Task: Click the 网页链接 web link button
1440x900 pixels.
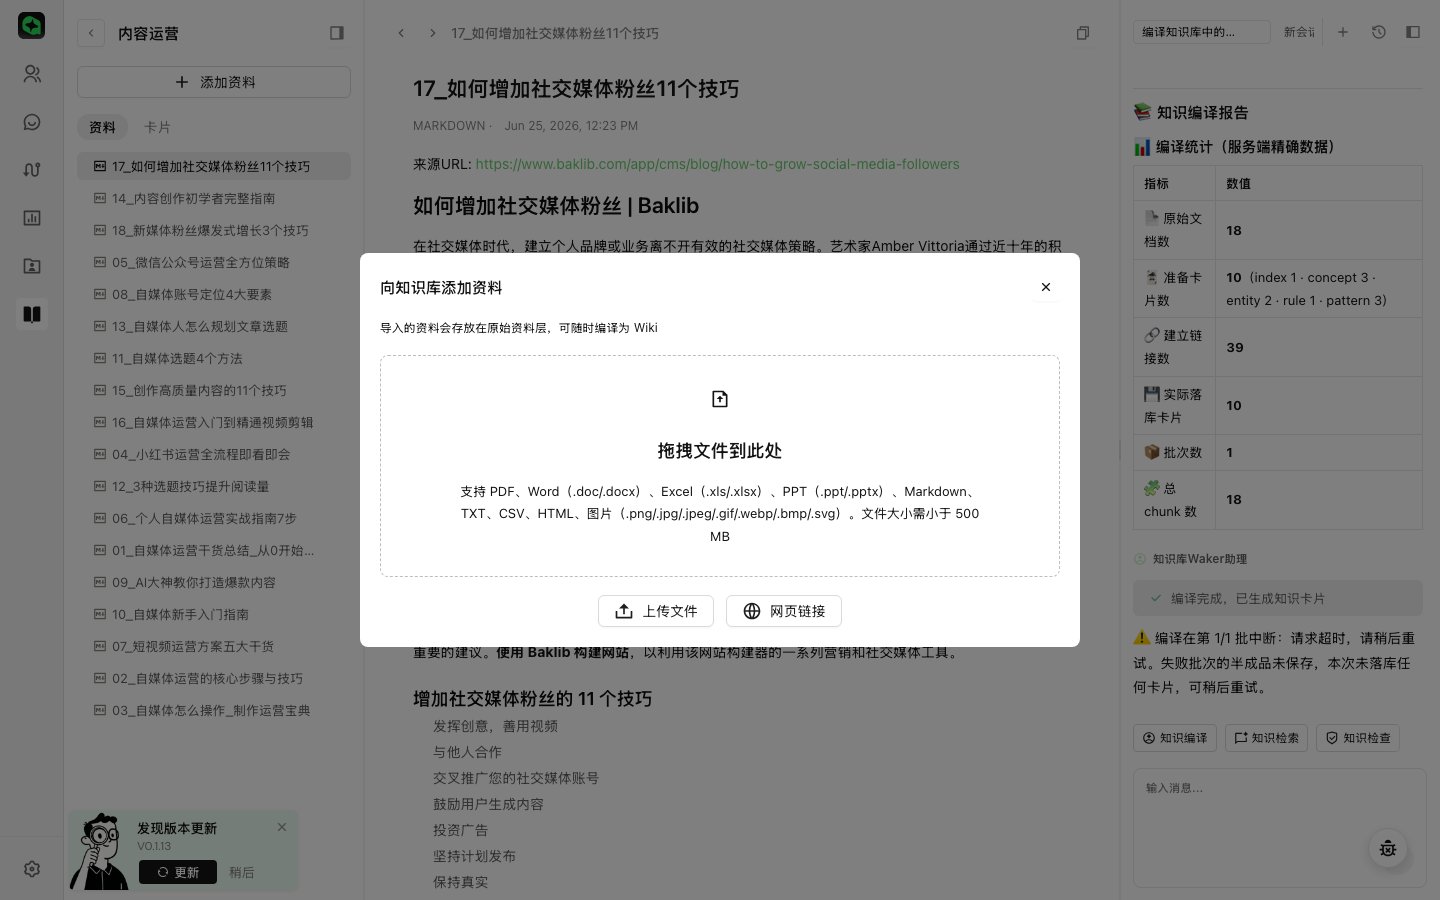Action: click(784, 611)
